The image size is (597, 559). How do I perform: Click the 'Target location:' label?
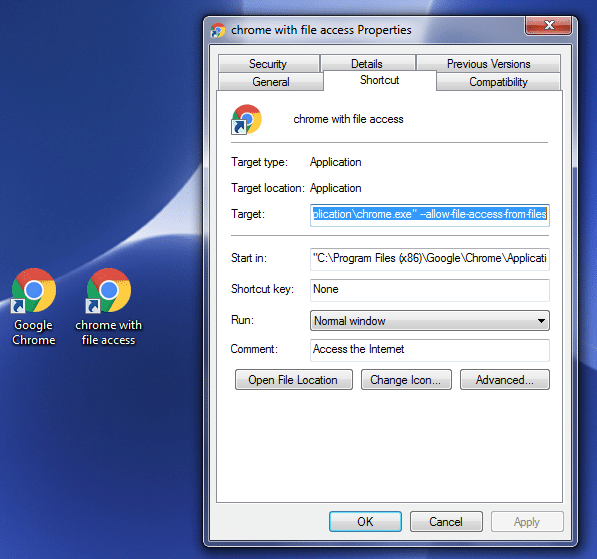click(x=268, y=188)
